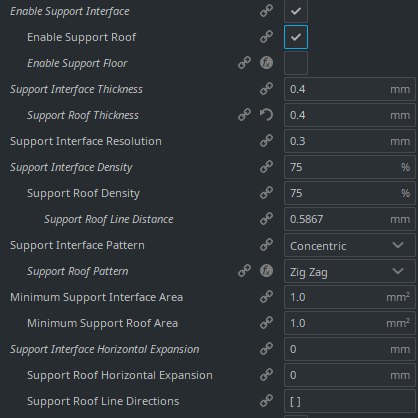Click link icon beside Support Roof Thickness

(x=244, y=115)
